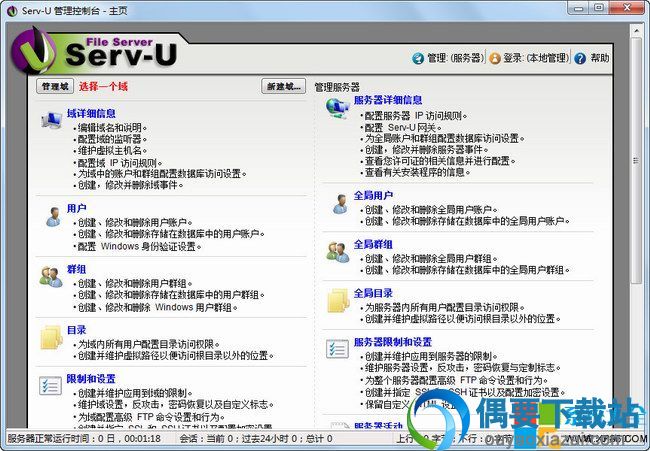
Task: Open the 全局目录 link
Action: 374,293
